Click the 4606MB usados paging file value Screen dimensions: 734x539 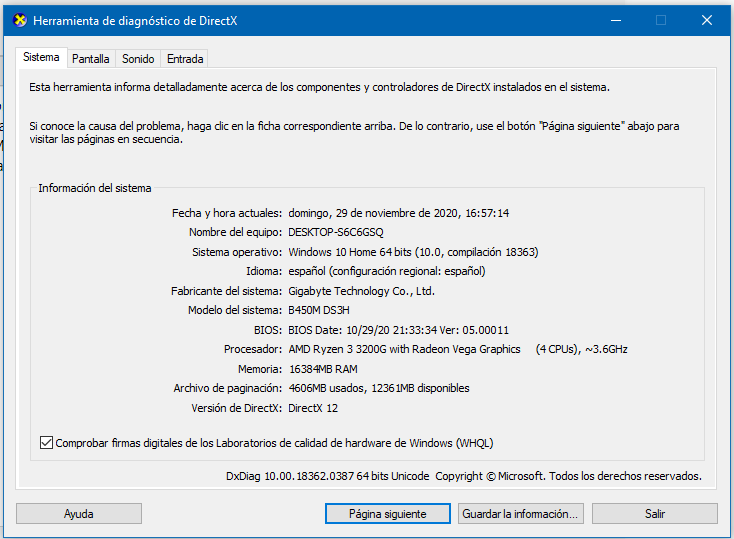379,388
